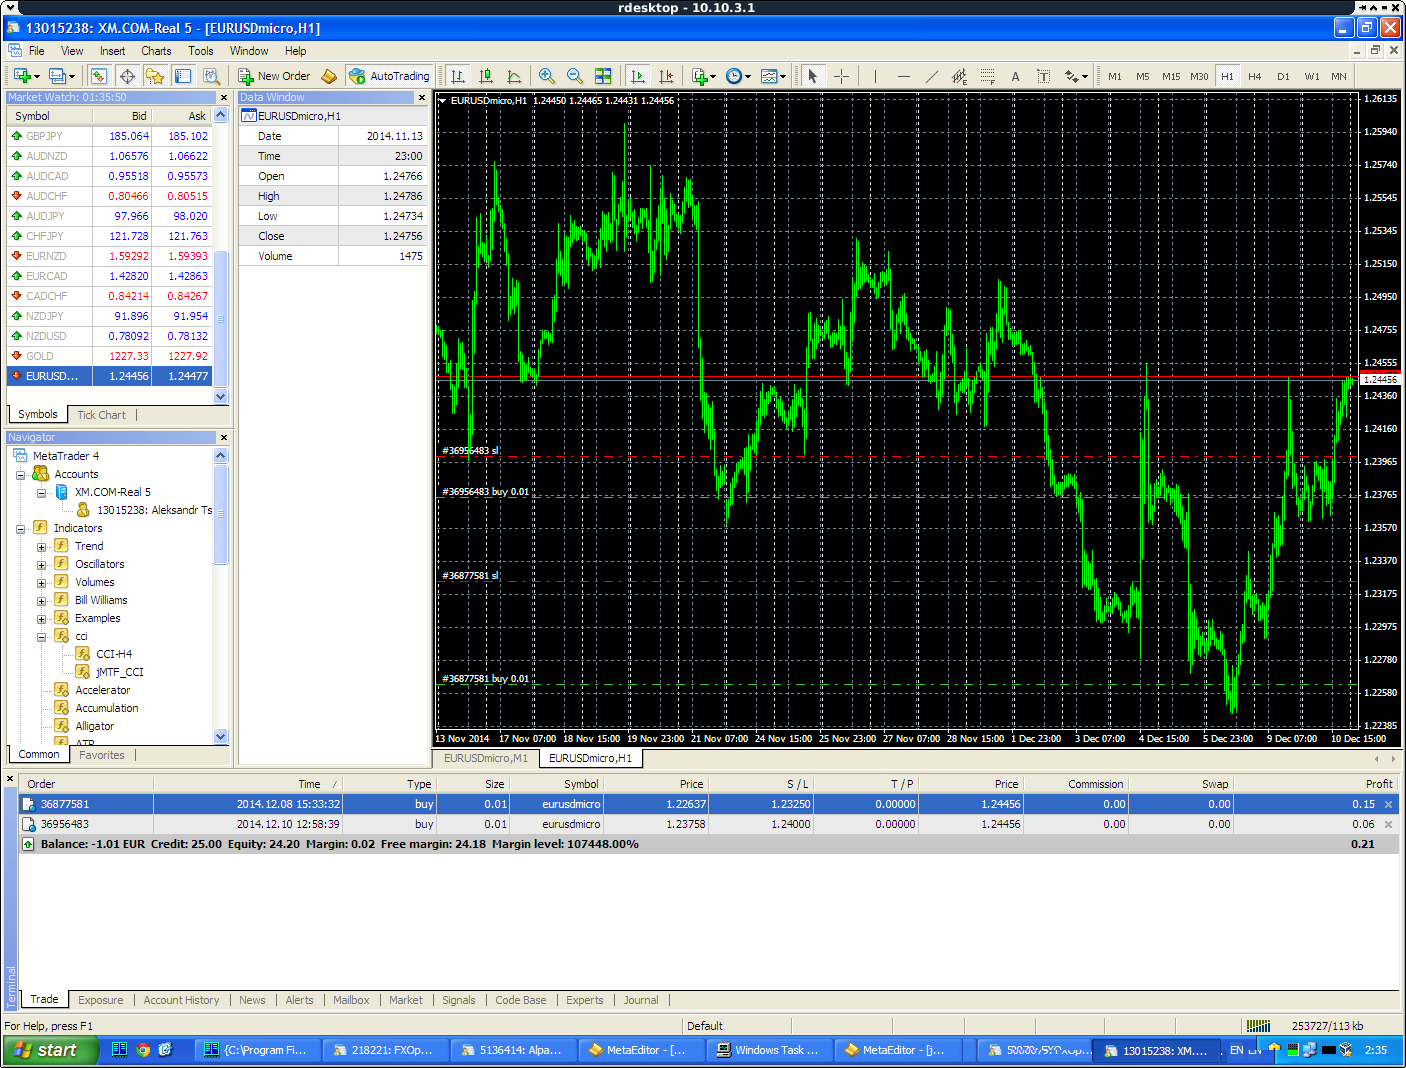Viewport: 1406px width, 1068px height.
Task: Select the text (A) tool
Action: (1015, 76)
